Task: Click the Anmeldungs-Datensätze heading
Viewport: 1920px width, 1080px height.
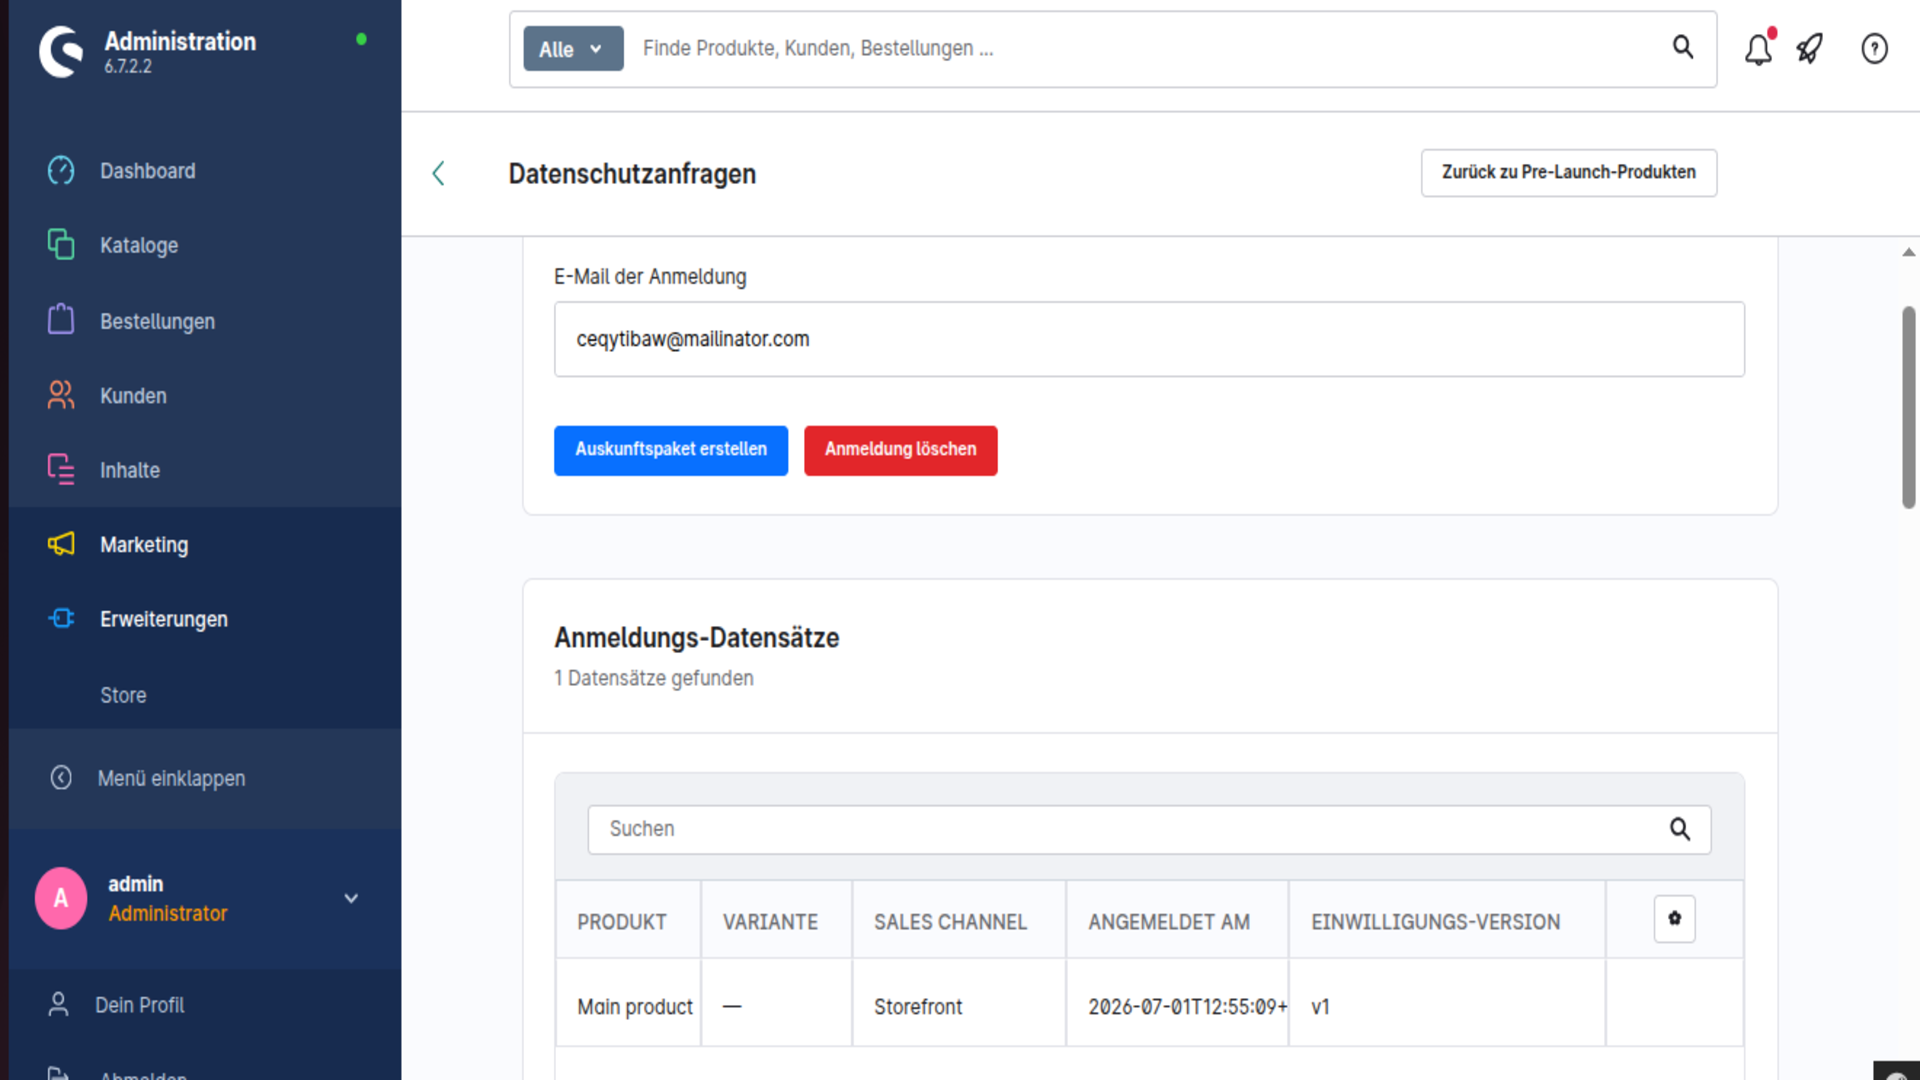Action: [x=696, y=638]
